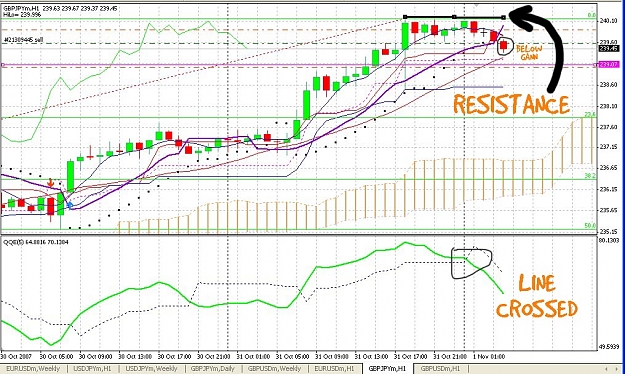Open the USDJPYm,H1 chart tab

pos(91,369)
